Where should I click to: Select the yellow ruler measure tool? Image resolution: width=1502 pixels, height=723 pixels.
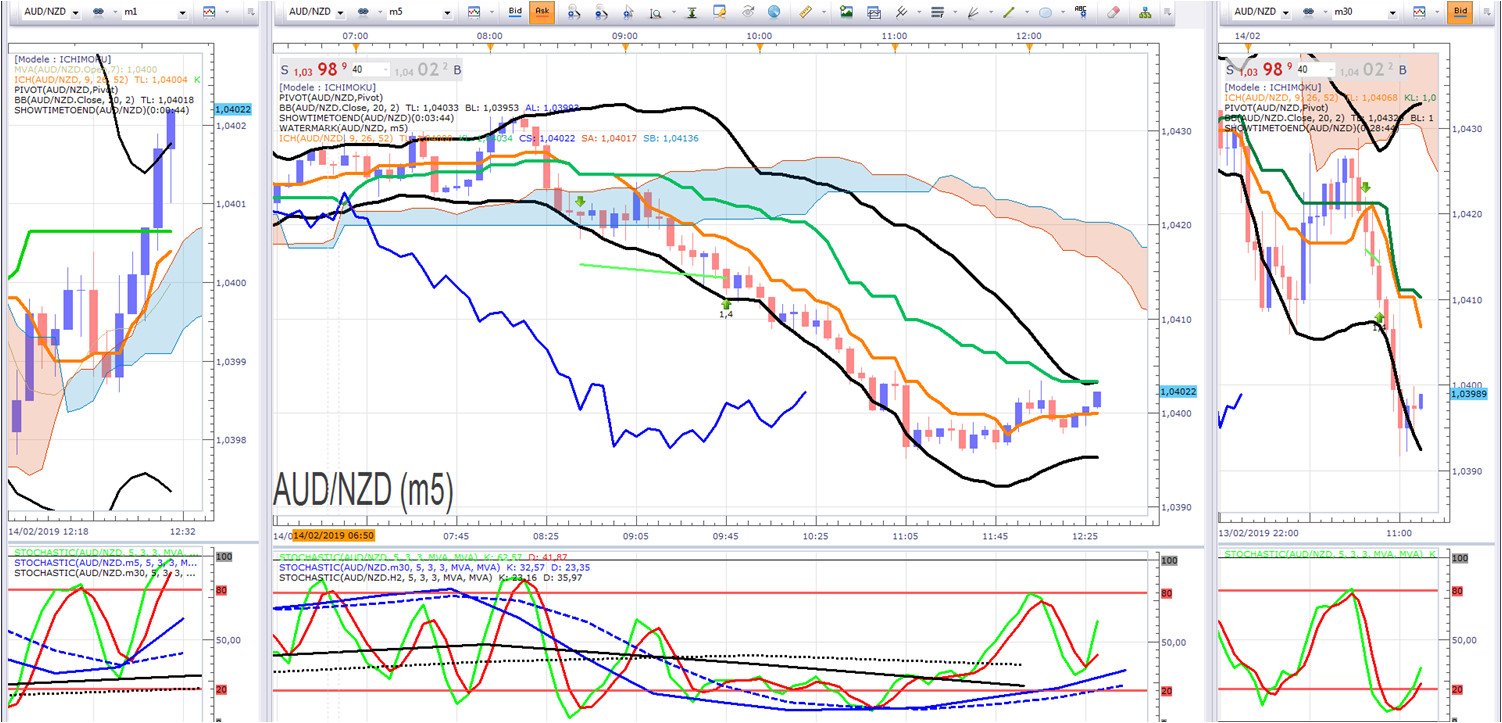pos(807,12)
